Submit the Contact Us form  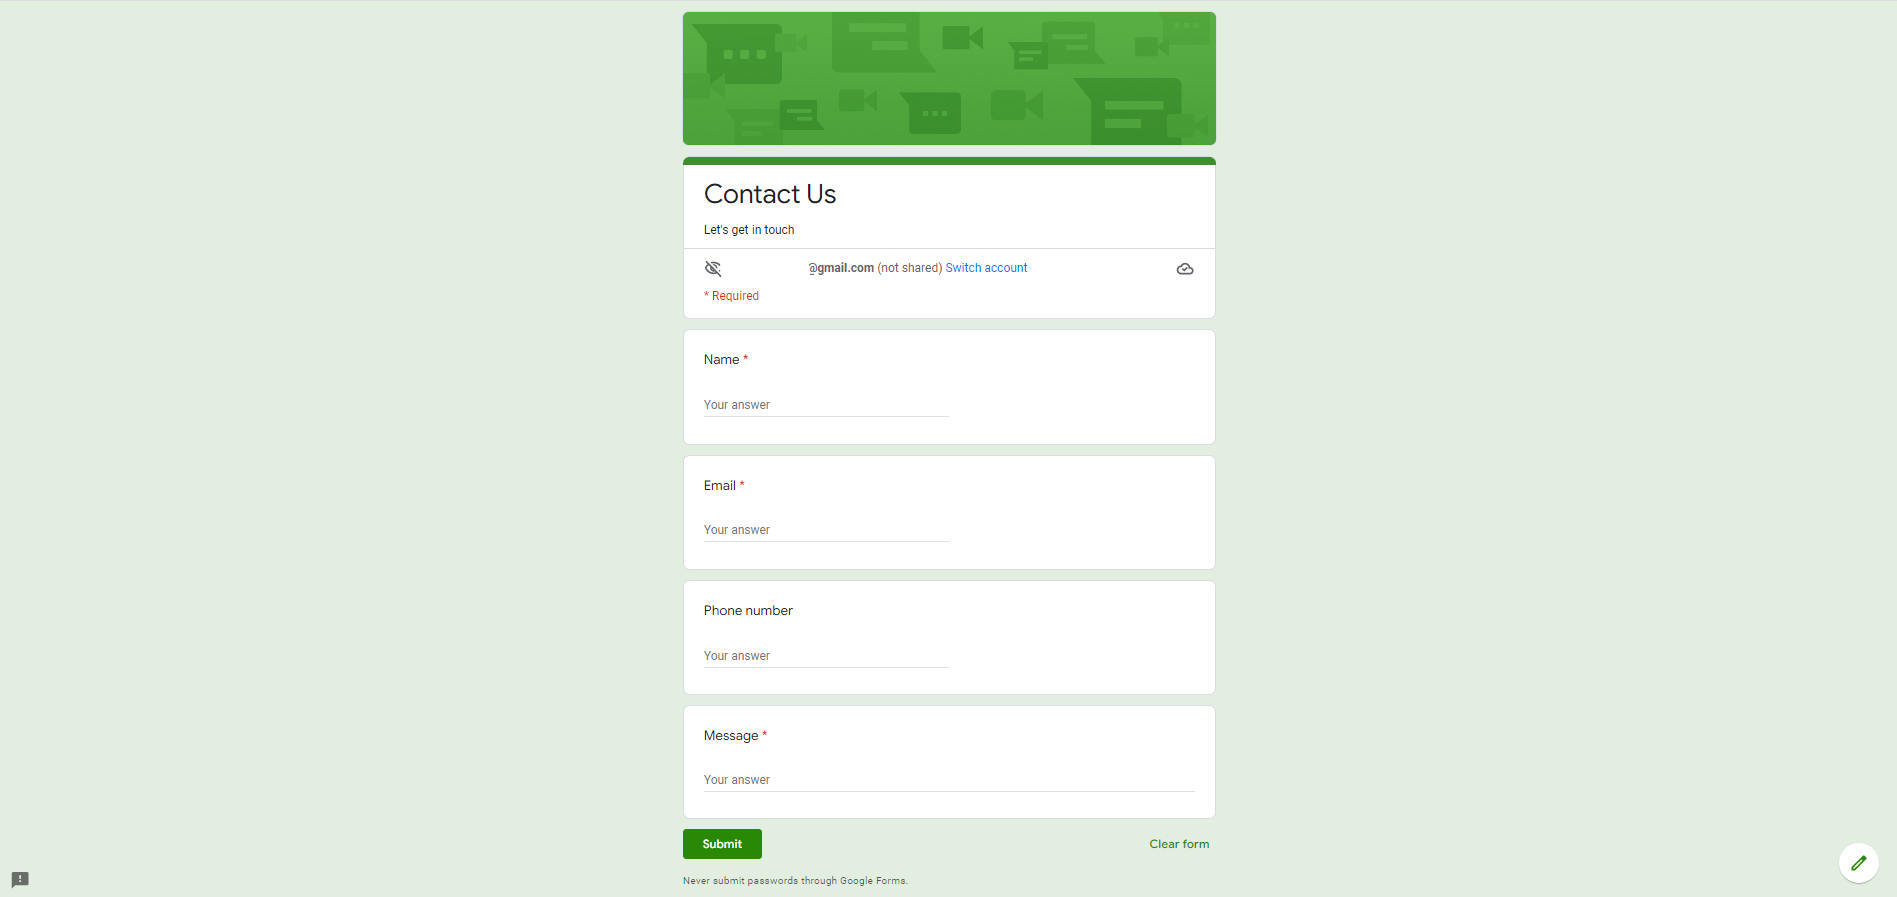pos(722,844)
